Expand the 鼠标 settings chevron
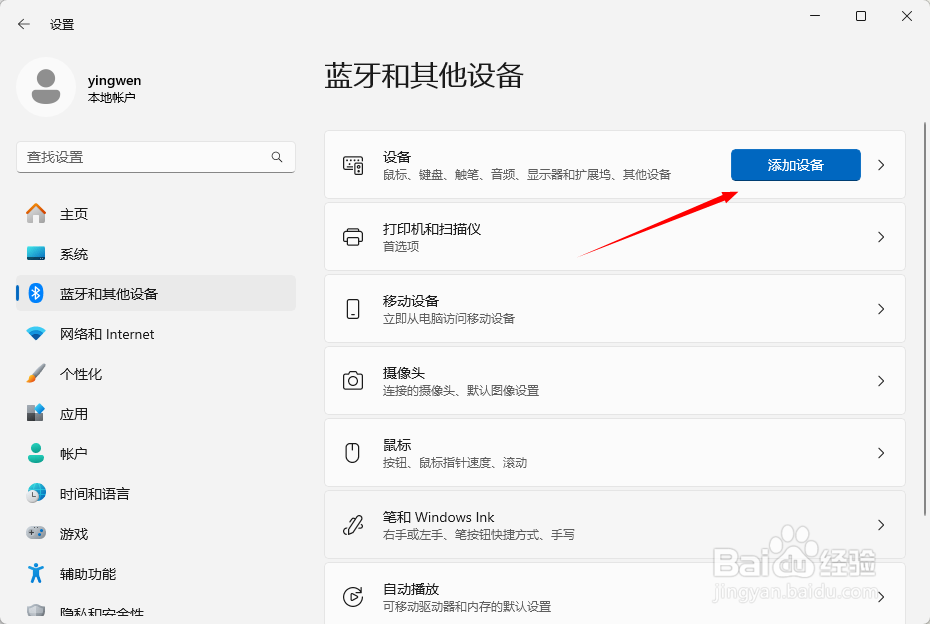930x624 pixels. click(880, 452)
